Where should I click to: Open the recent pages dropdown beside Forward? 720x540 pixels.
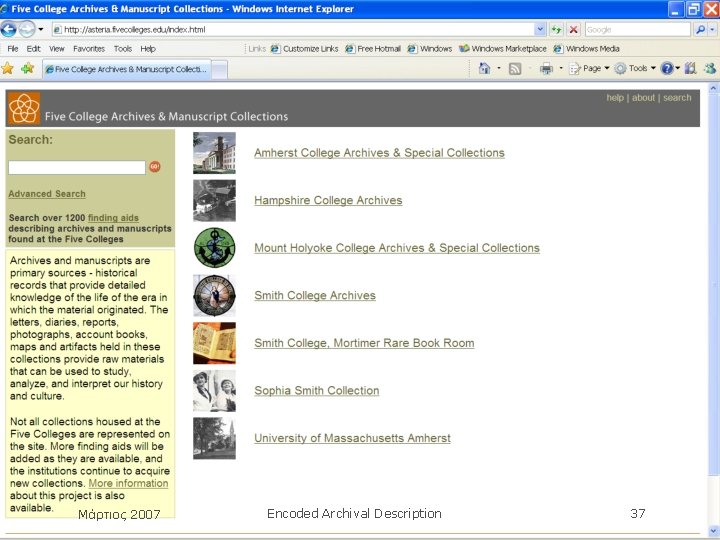41,29
